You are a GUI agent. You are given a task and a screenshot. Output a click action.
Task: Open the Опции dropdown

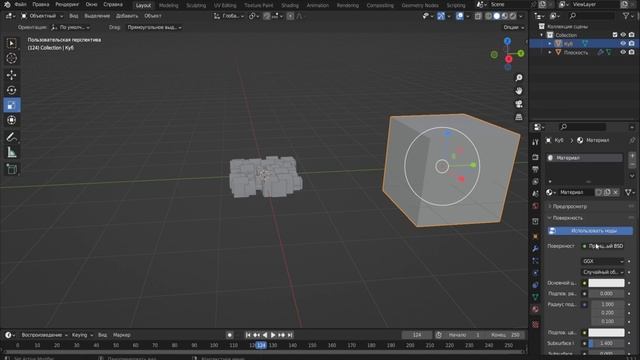coord(513,27)
